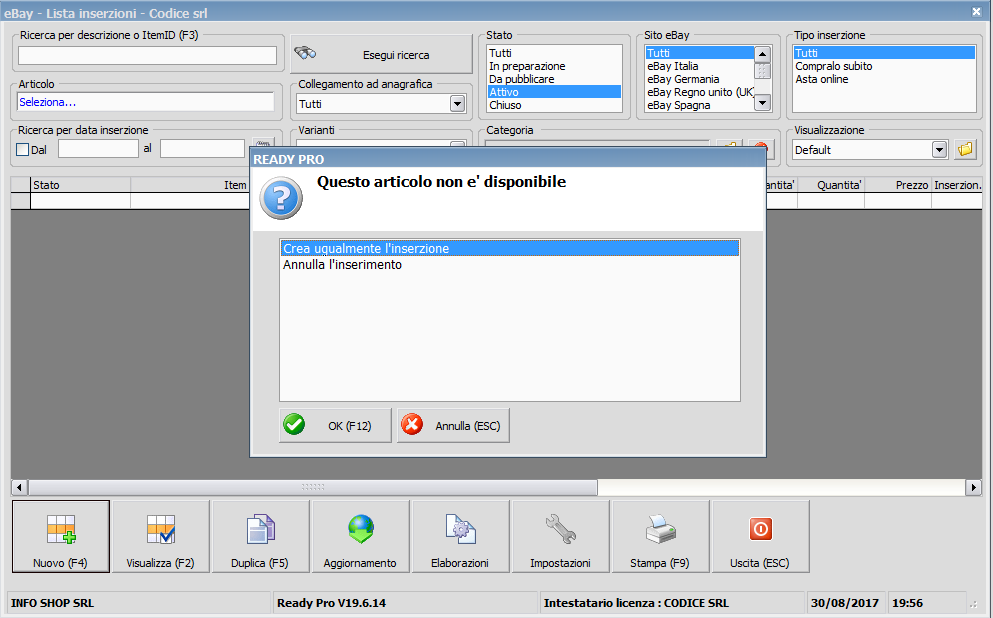Click the horizontal scrollbar thumb
Viewport: 993px width, 618px height.
click(313, 488)
